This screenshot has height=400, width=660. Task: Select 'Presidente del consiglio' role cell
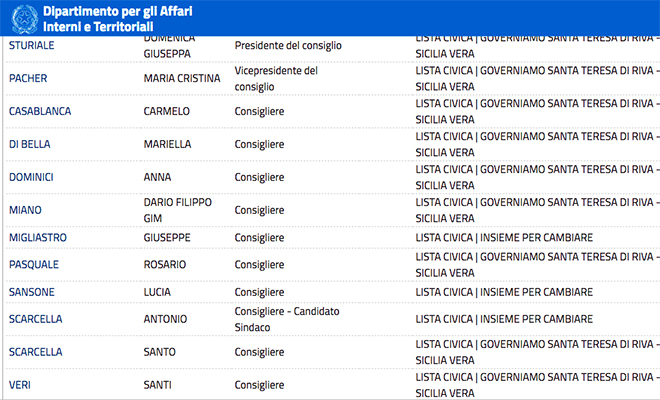click(x=288, y=45)
